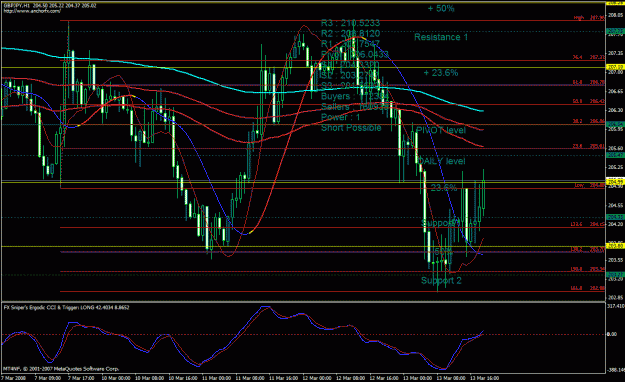Click the 202.85 price axis value
The height and width of the screenshot is (382, 625).
tap(616, 297)
